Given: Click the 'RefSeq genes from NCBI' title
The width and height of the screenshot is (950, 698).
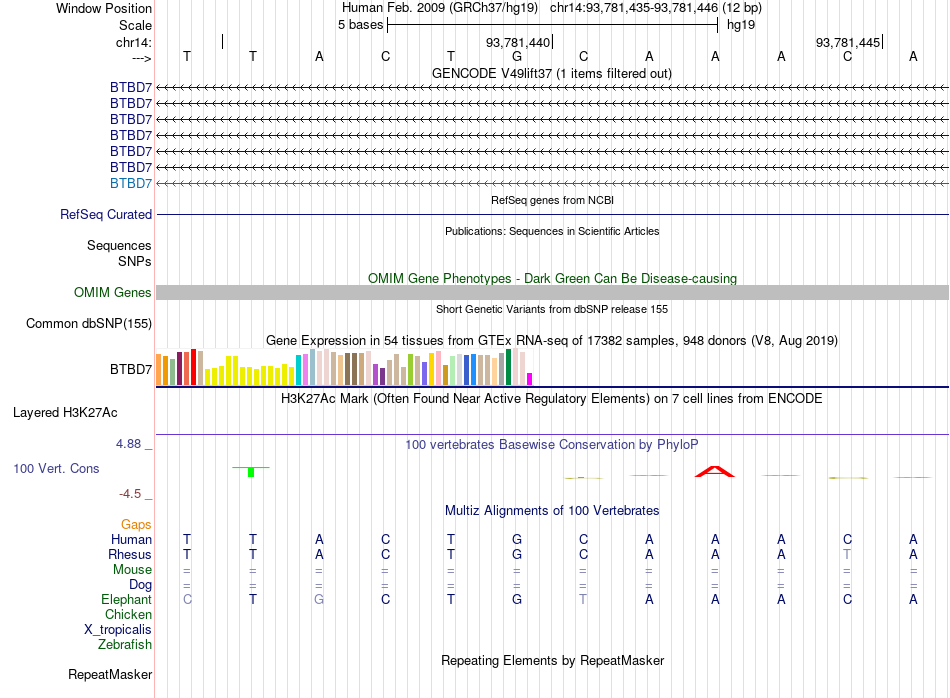Looking at the screenshot, I should click(553, 200).
